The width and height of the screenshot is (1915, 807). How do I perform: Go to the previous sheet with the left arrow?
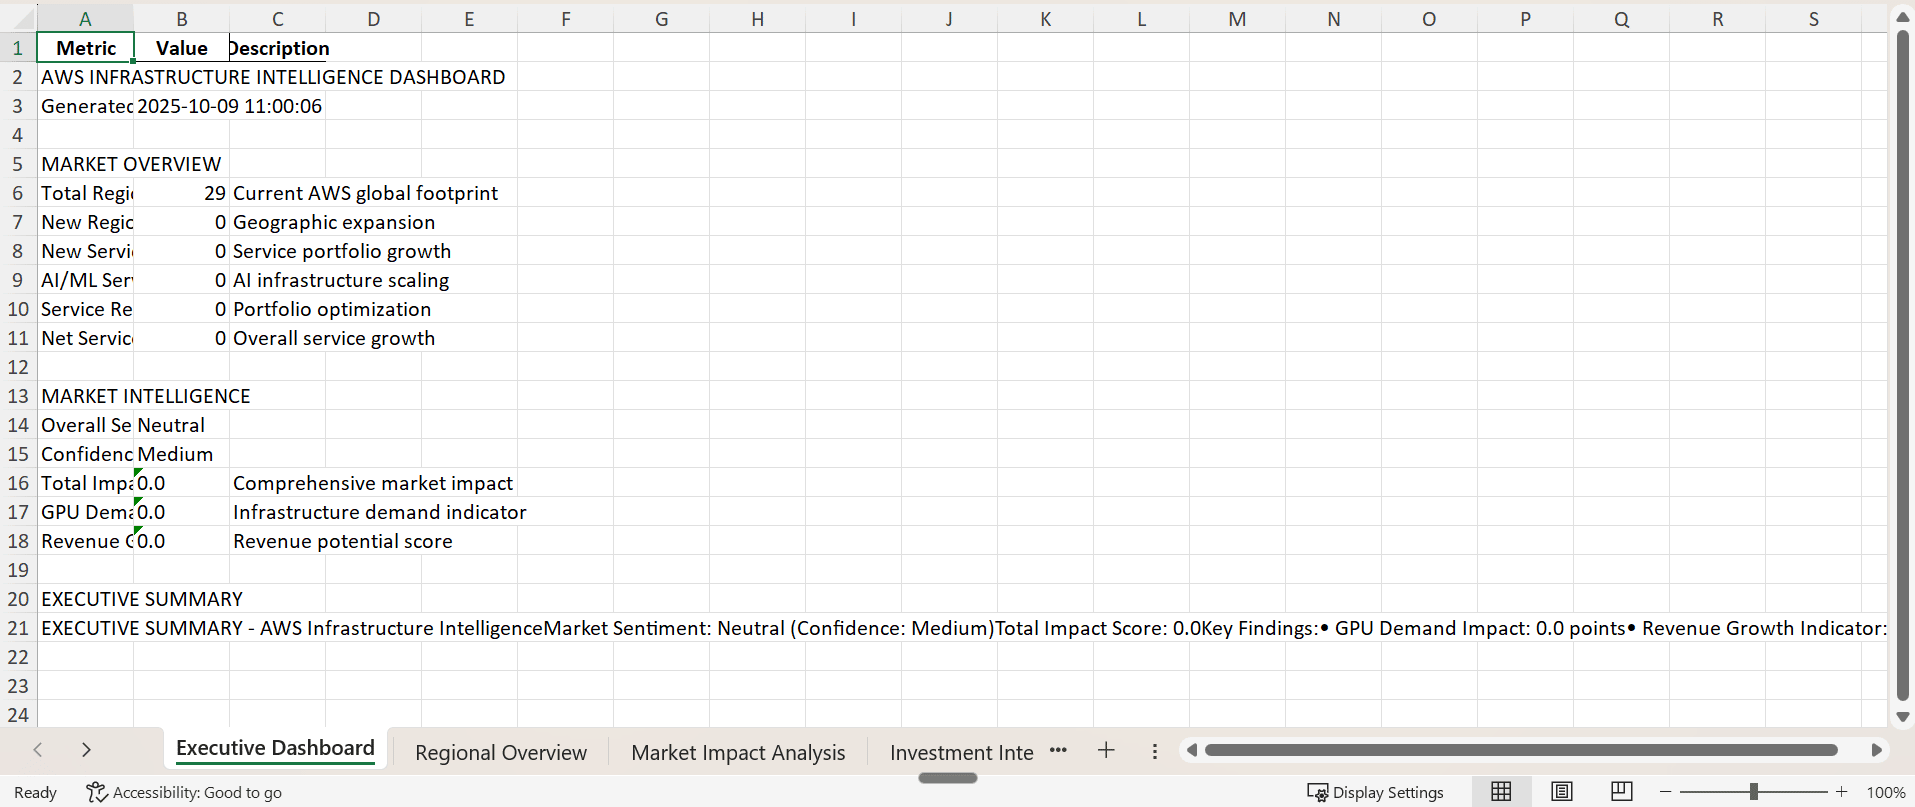(38, 750)
